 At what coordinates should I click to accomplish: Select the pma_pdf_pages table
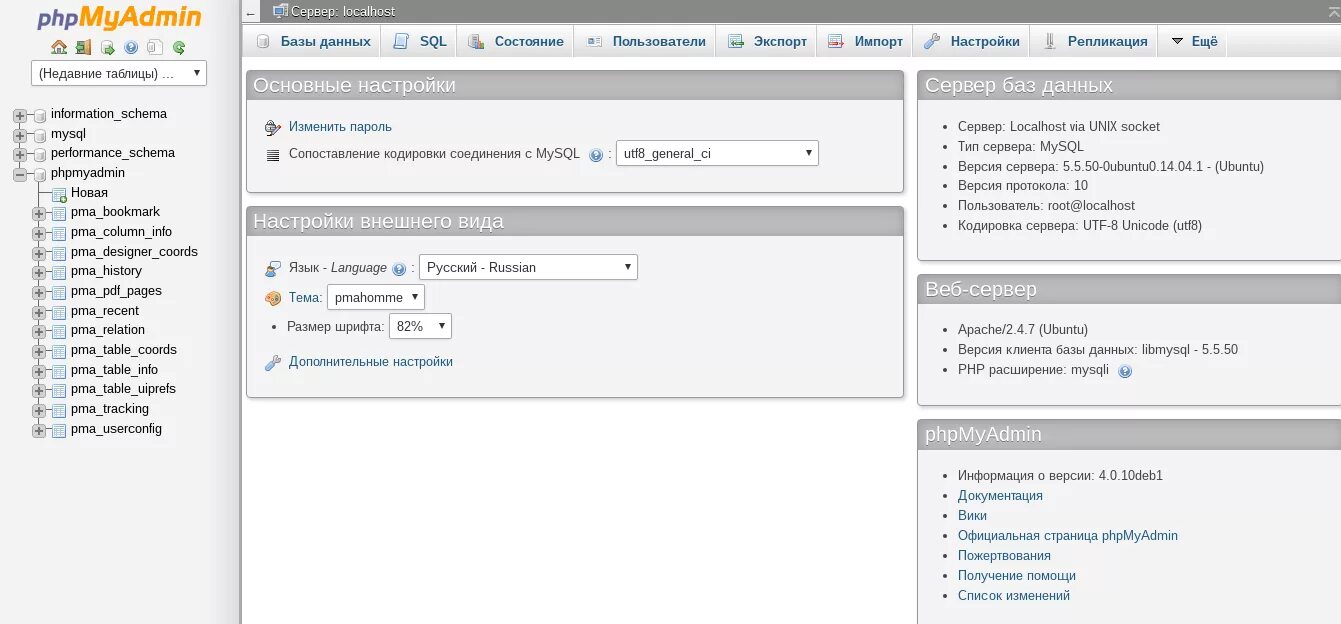click(116, 291)
